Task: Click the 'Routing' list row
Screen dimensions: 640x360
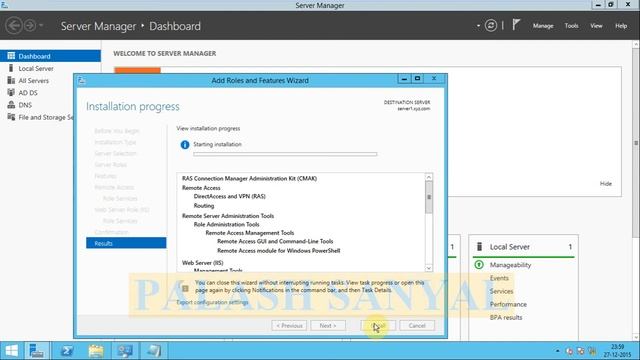Action: (x=204, y=206)
